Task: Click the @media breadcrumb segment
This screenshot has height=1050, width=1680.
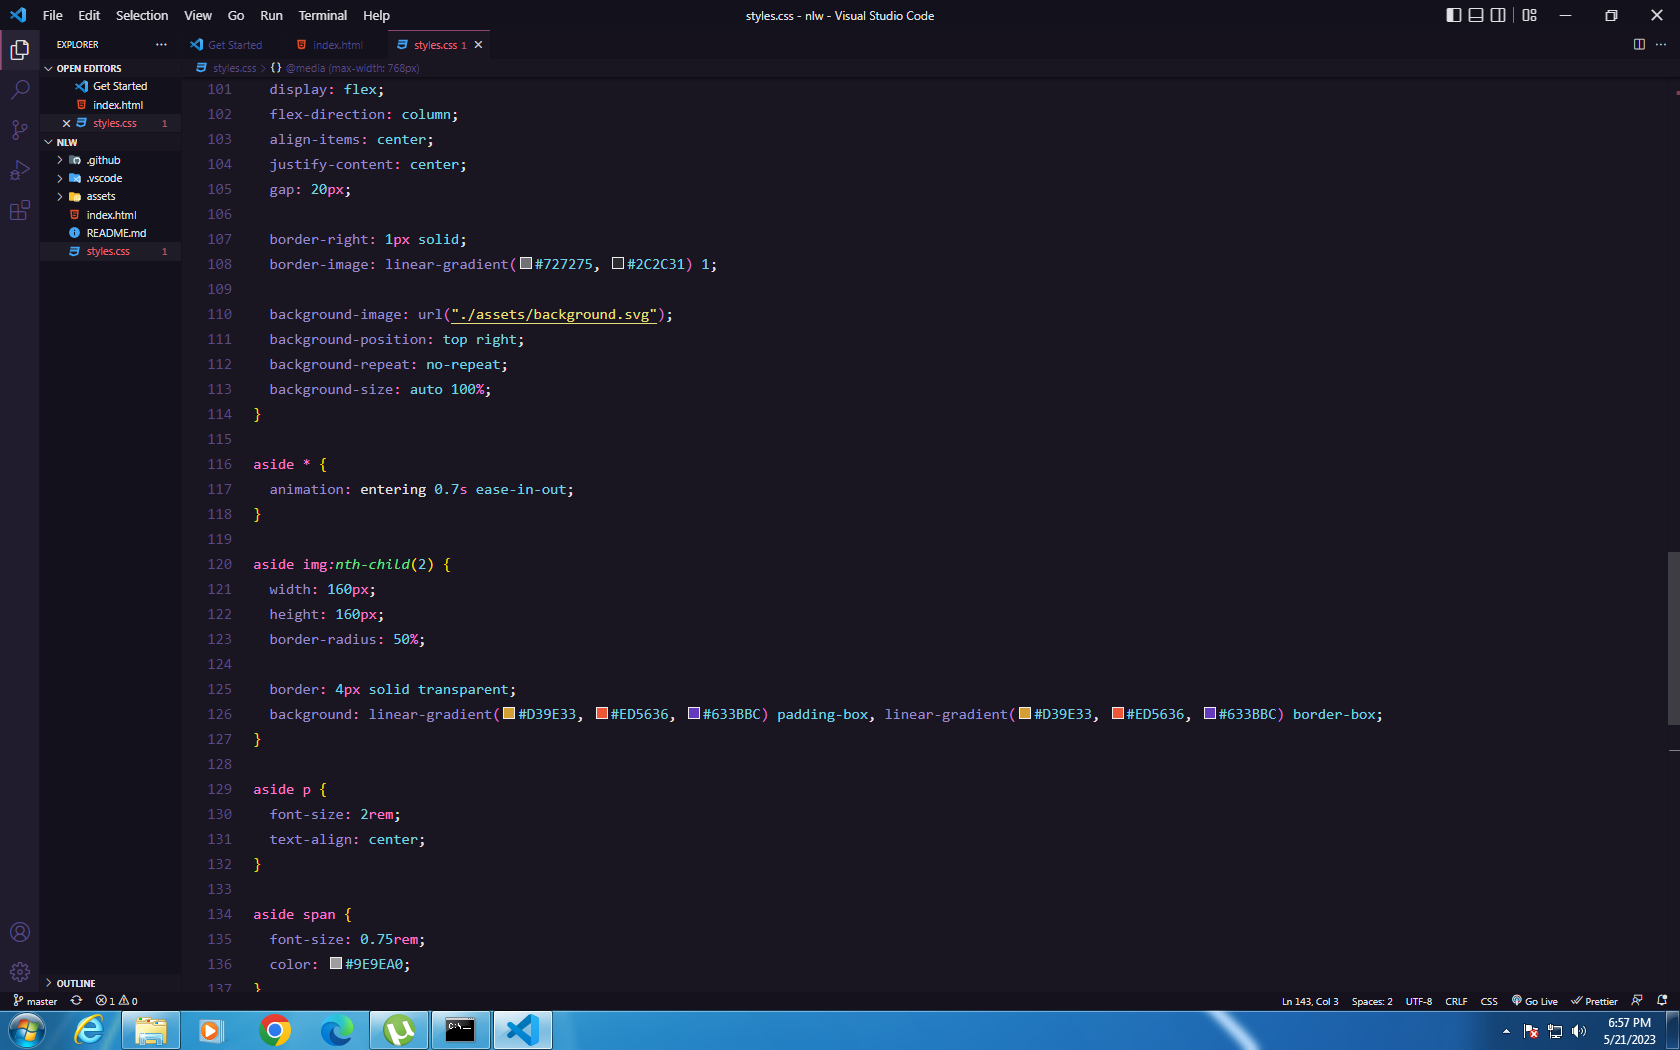Action: pyautogui.click(x=345, y=68)
